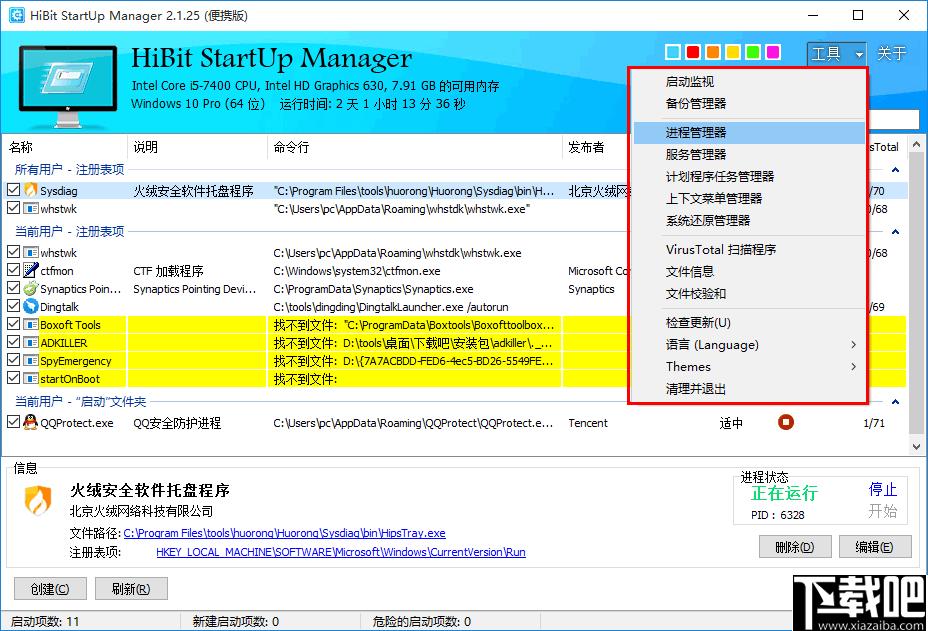Collapse the 当前用户 - "启动"文件夹 group
928x631 pixels.
click(x=895, y=402)
